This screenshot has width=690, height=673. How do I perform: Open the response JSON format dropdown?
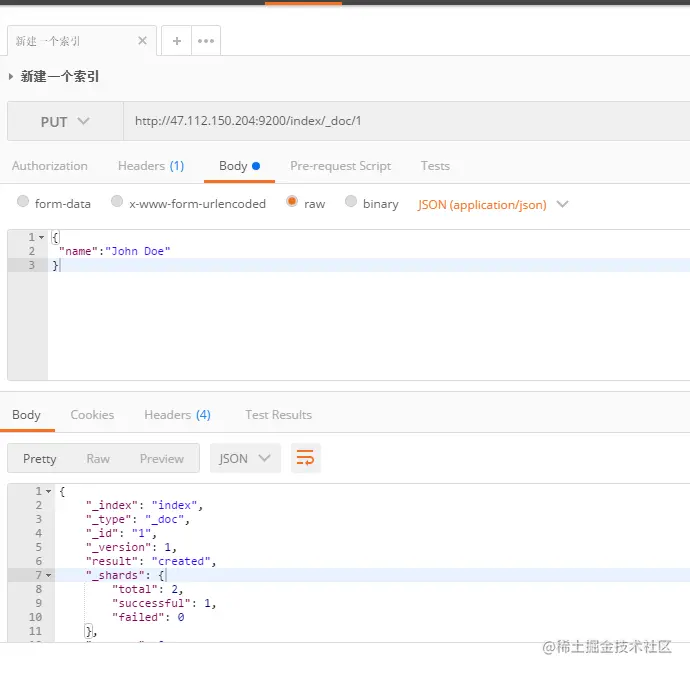(x=245, y=459)
